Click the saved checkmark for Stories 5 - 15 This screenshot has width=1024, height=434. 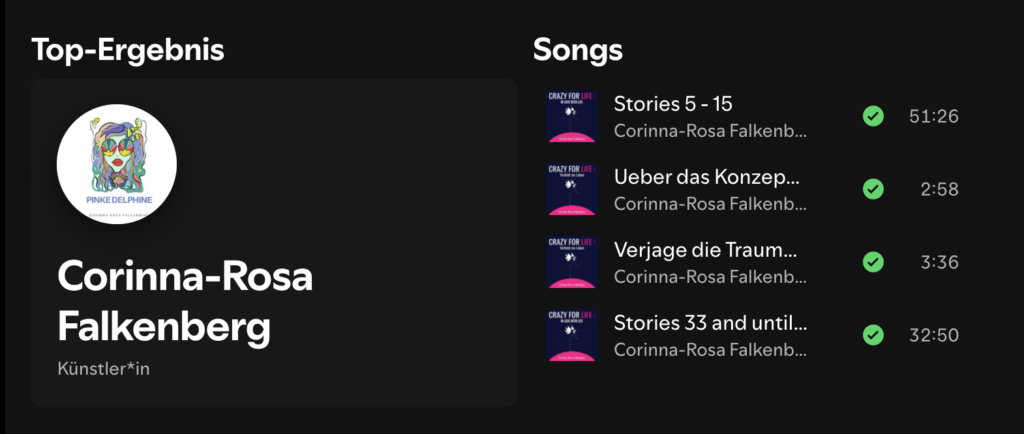(x=873, y=116)
